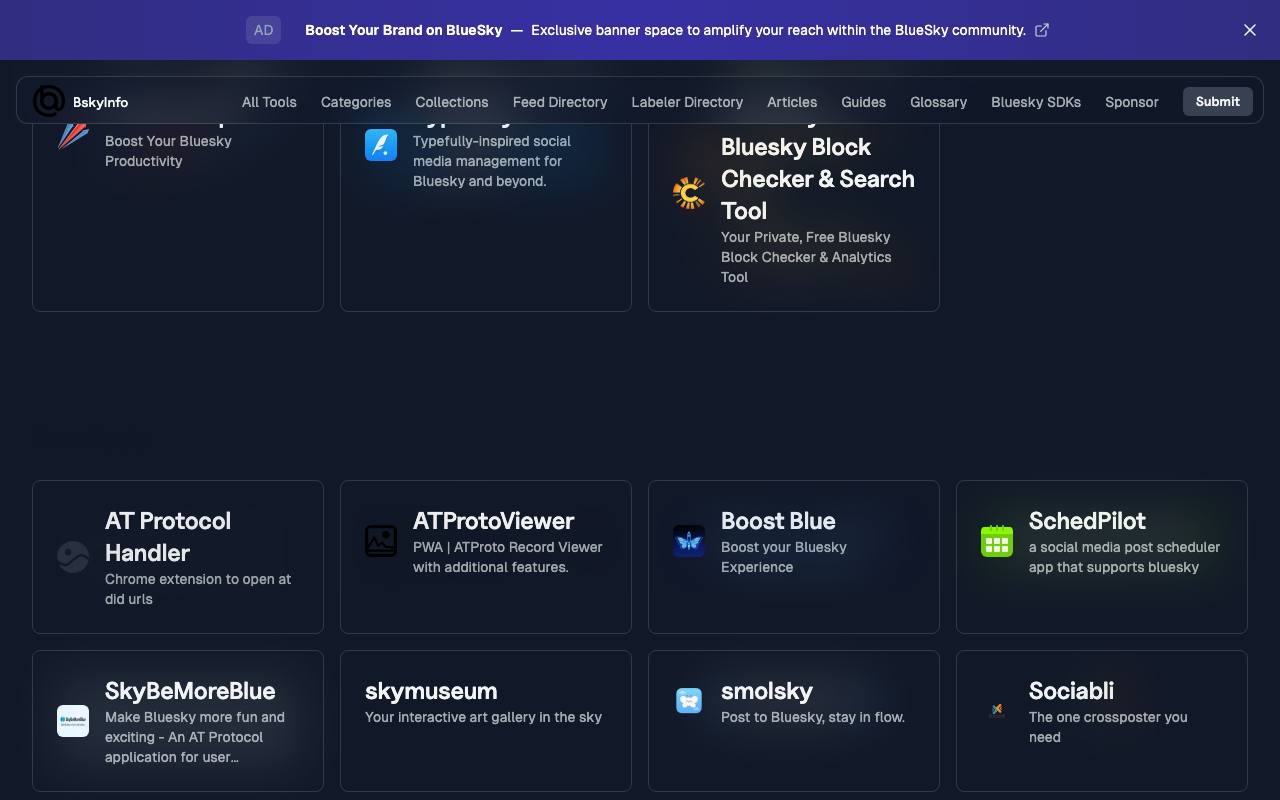Open the SkyBeMoreBlue tool title
This screenshot has height=800, width=1280.
tap(190, 691)
